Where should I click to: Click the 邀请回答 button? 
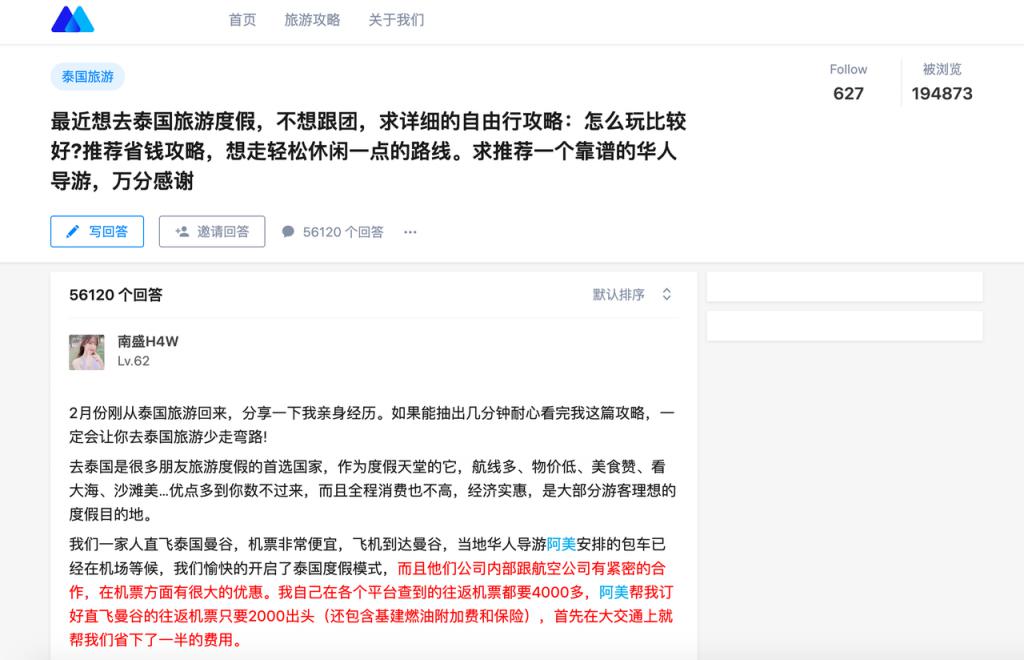tap(212, 231)
